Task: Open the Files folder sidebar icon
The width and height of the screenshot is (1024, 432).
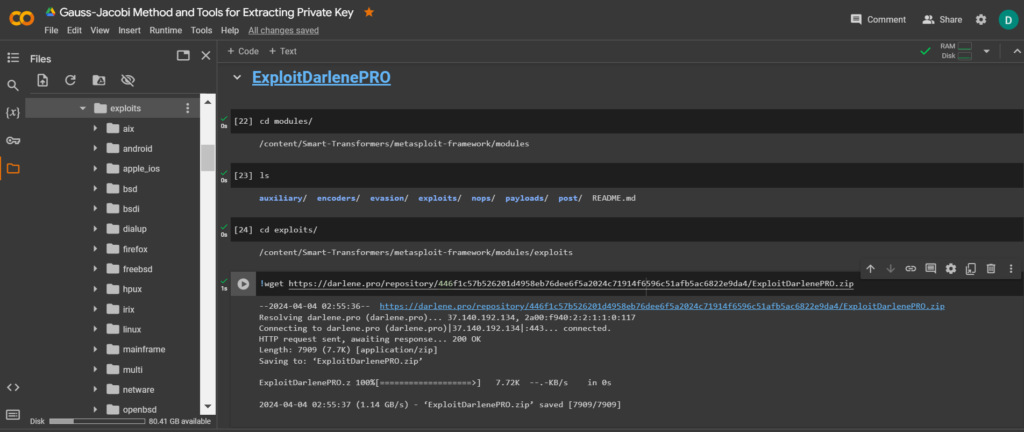Action: [12, 168]
